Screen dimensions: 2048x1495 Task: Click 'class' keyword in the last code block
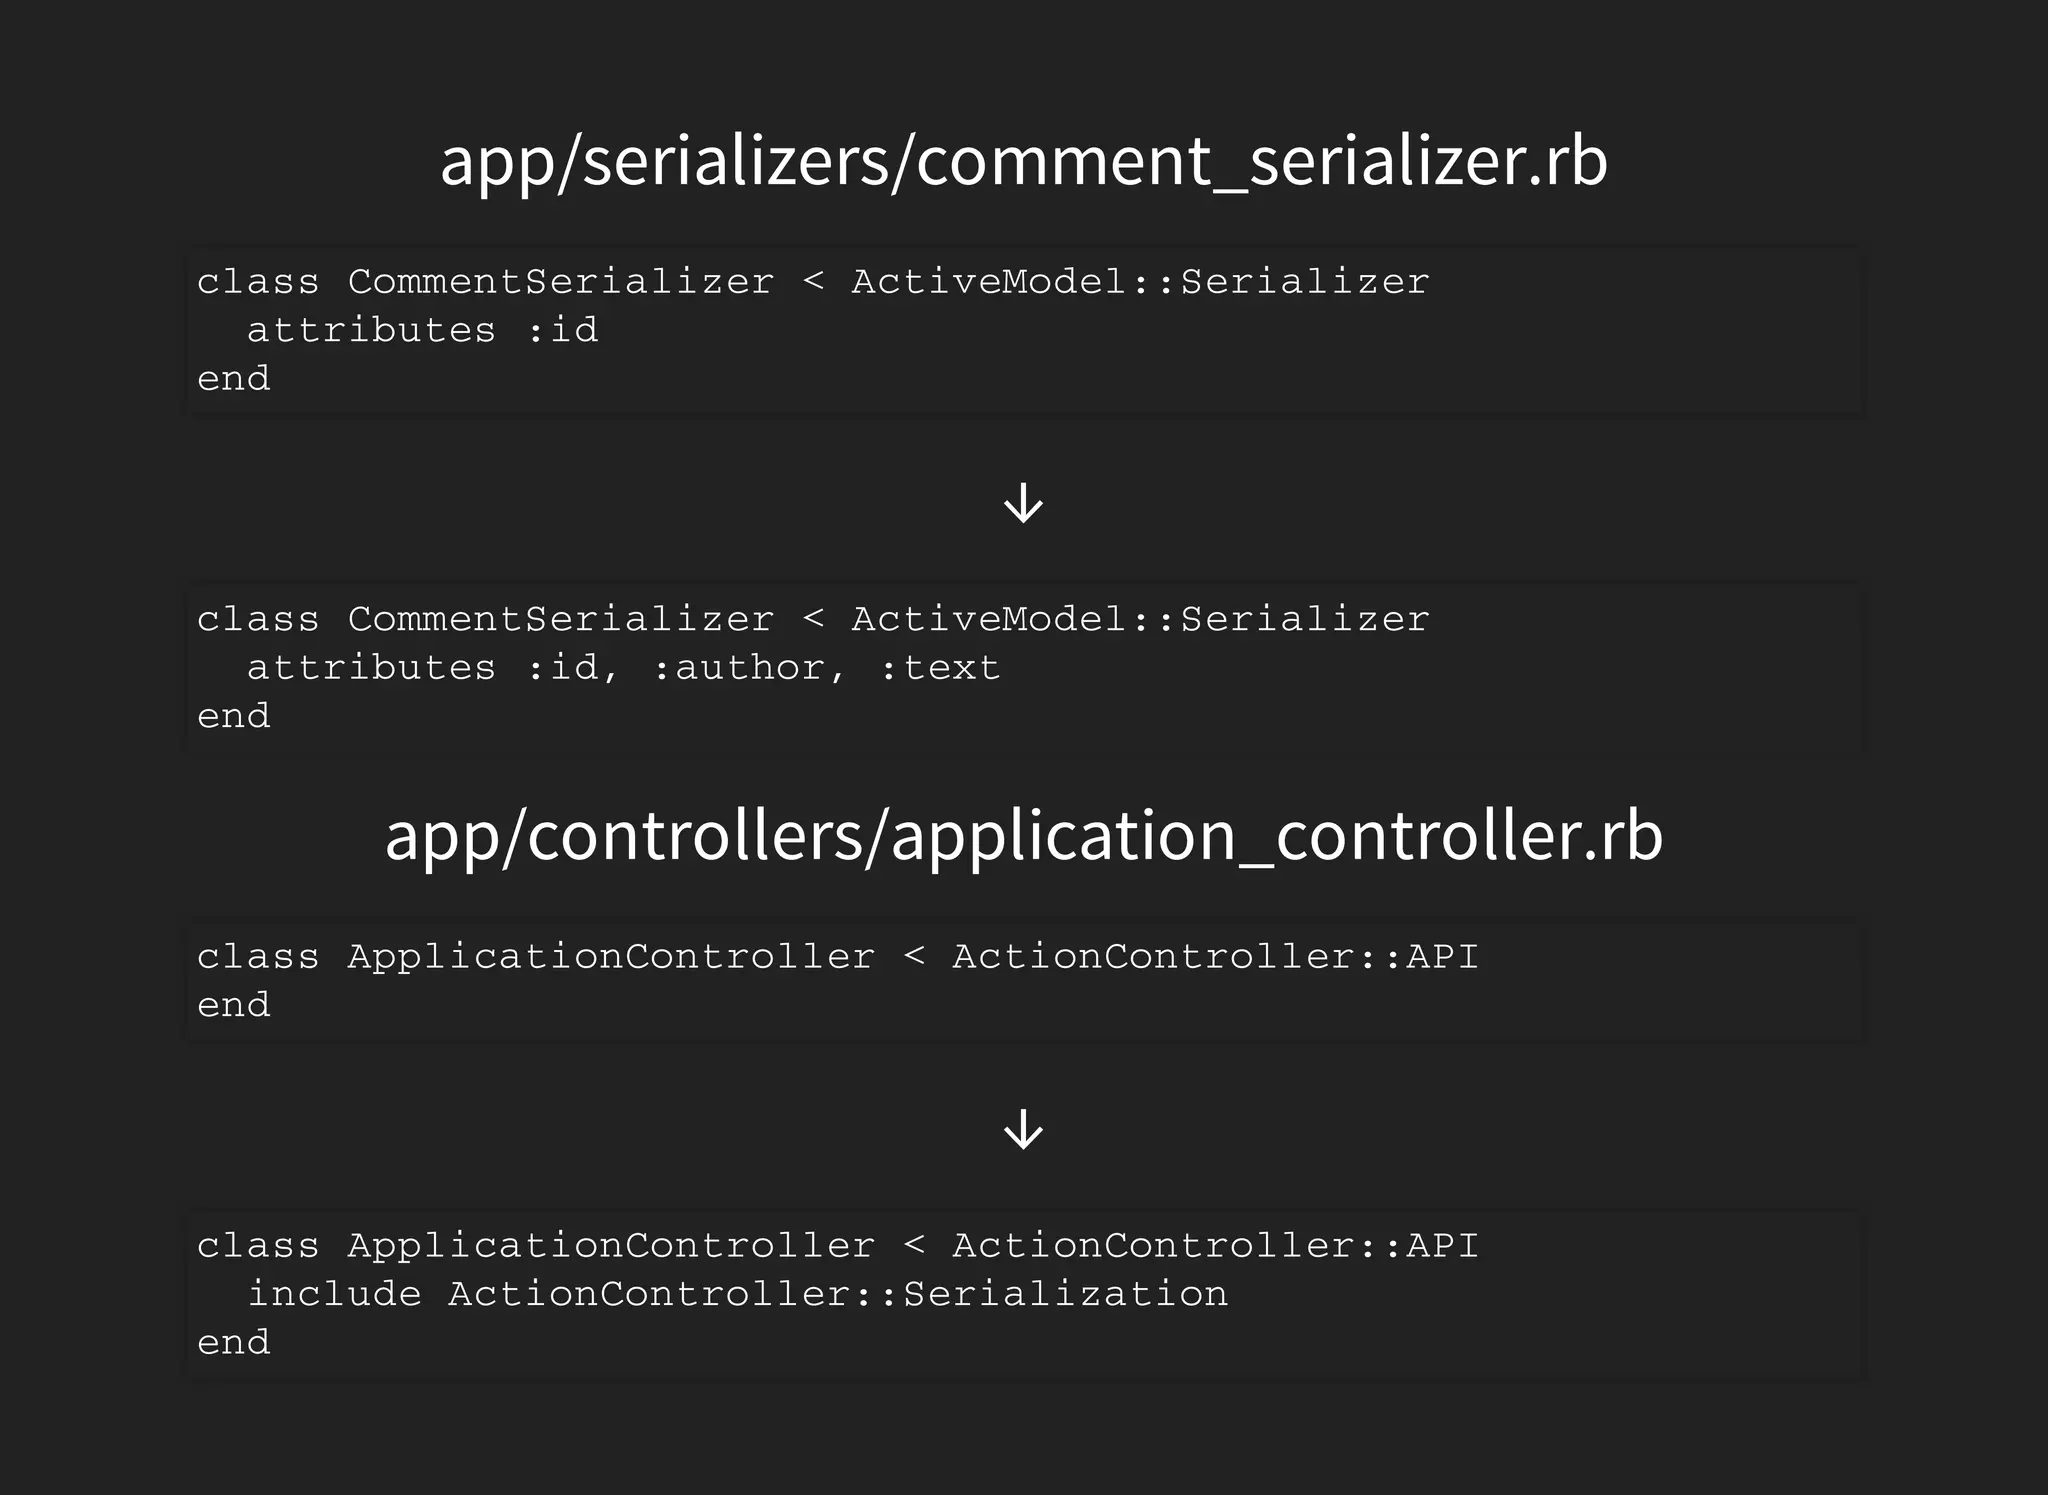[258, 1246]
